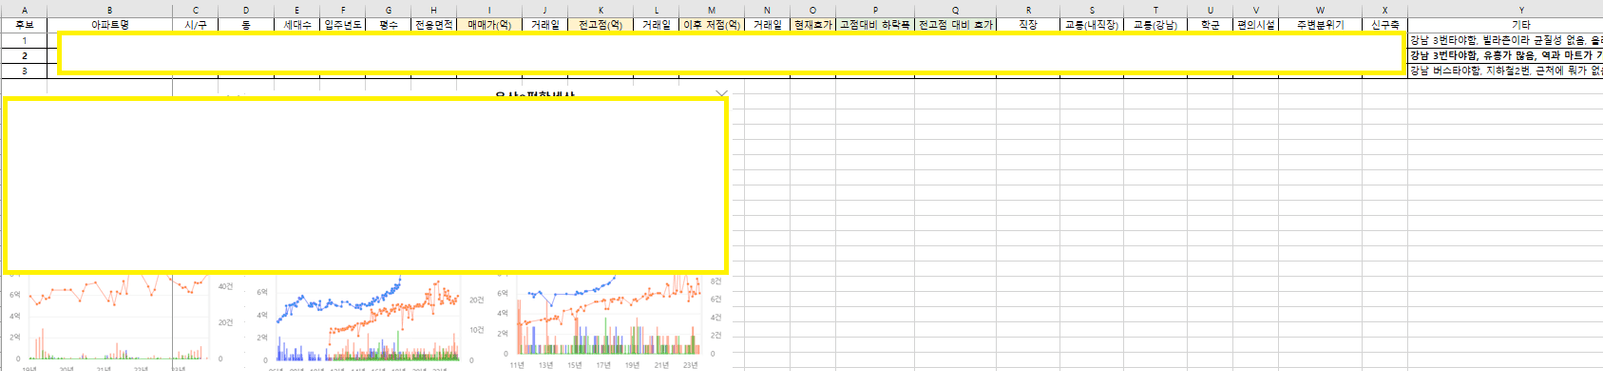Select column B header
The width and height of the screenshot is (1603, 371).
(x=110, y=10)
